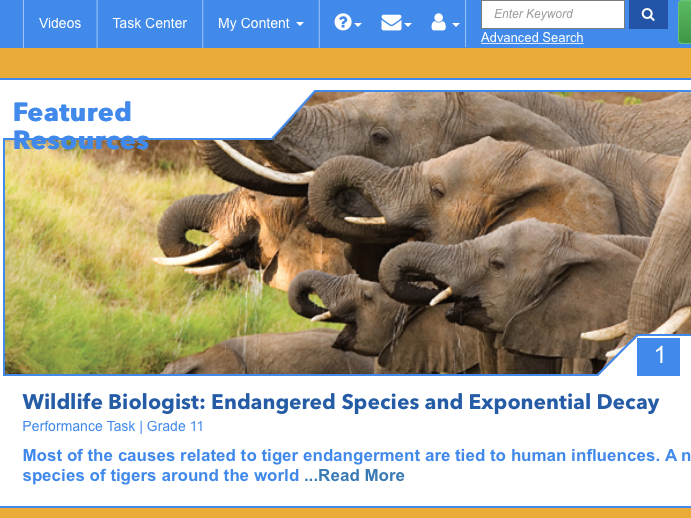
Task: Open Wildlife Biologist resource title link
Action: [341, 402]
